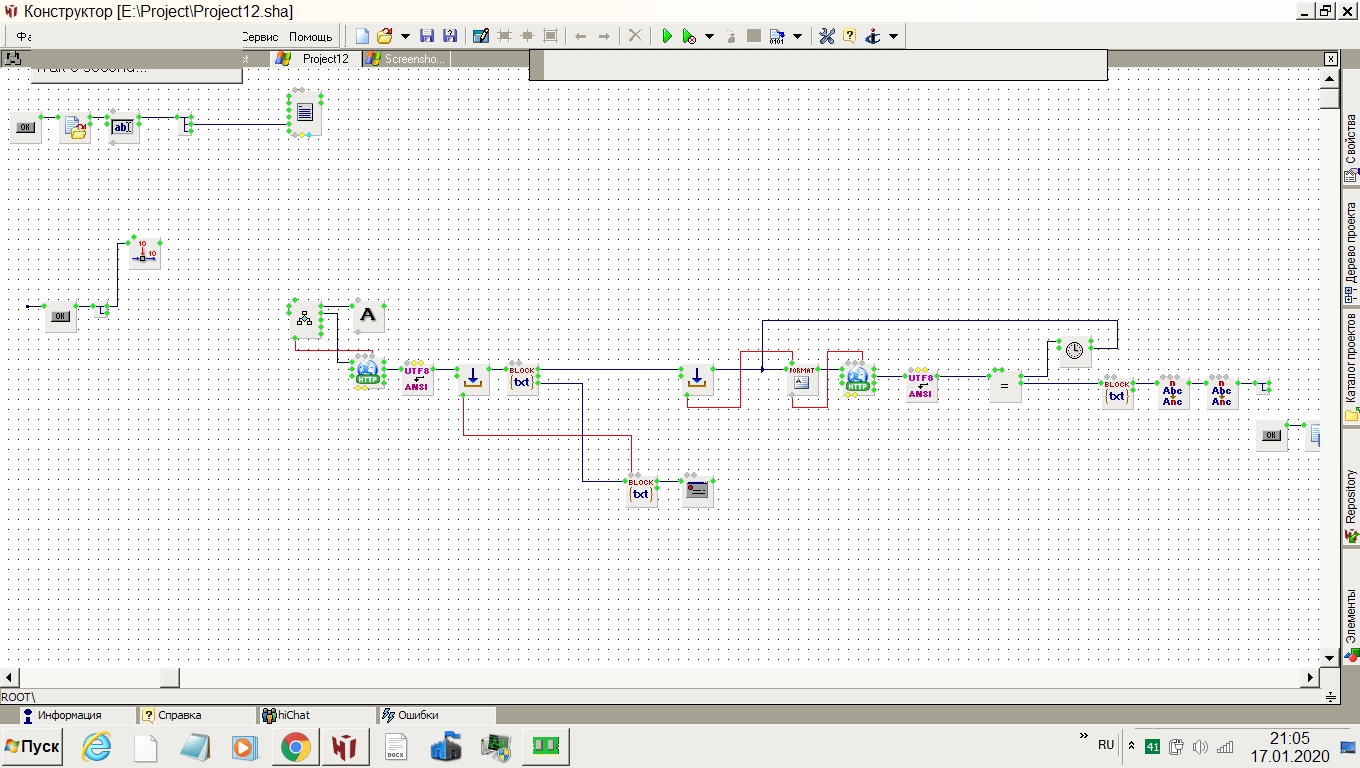1360x768 pixels.
Task: Close the editor pane with the X button
Action: 1330,59
